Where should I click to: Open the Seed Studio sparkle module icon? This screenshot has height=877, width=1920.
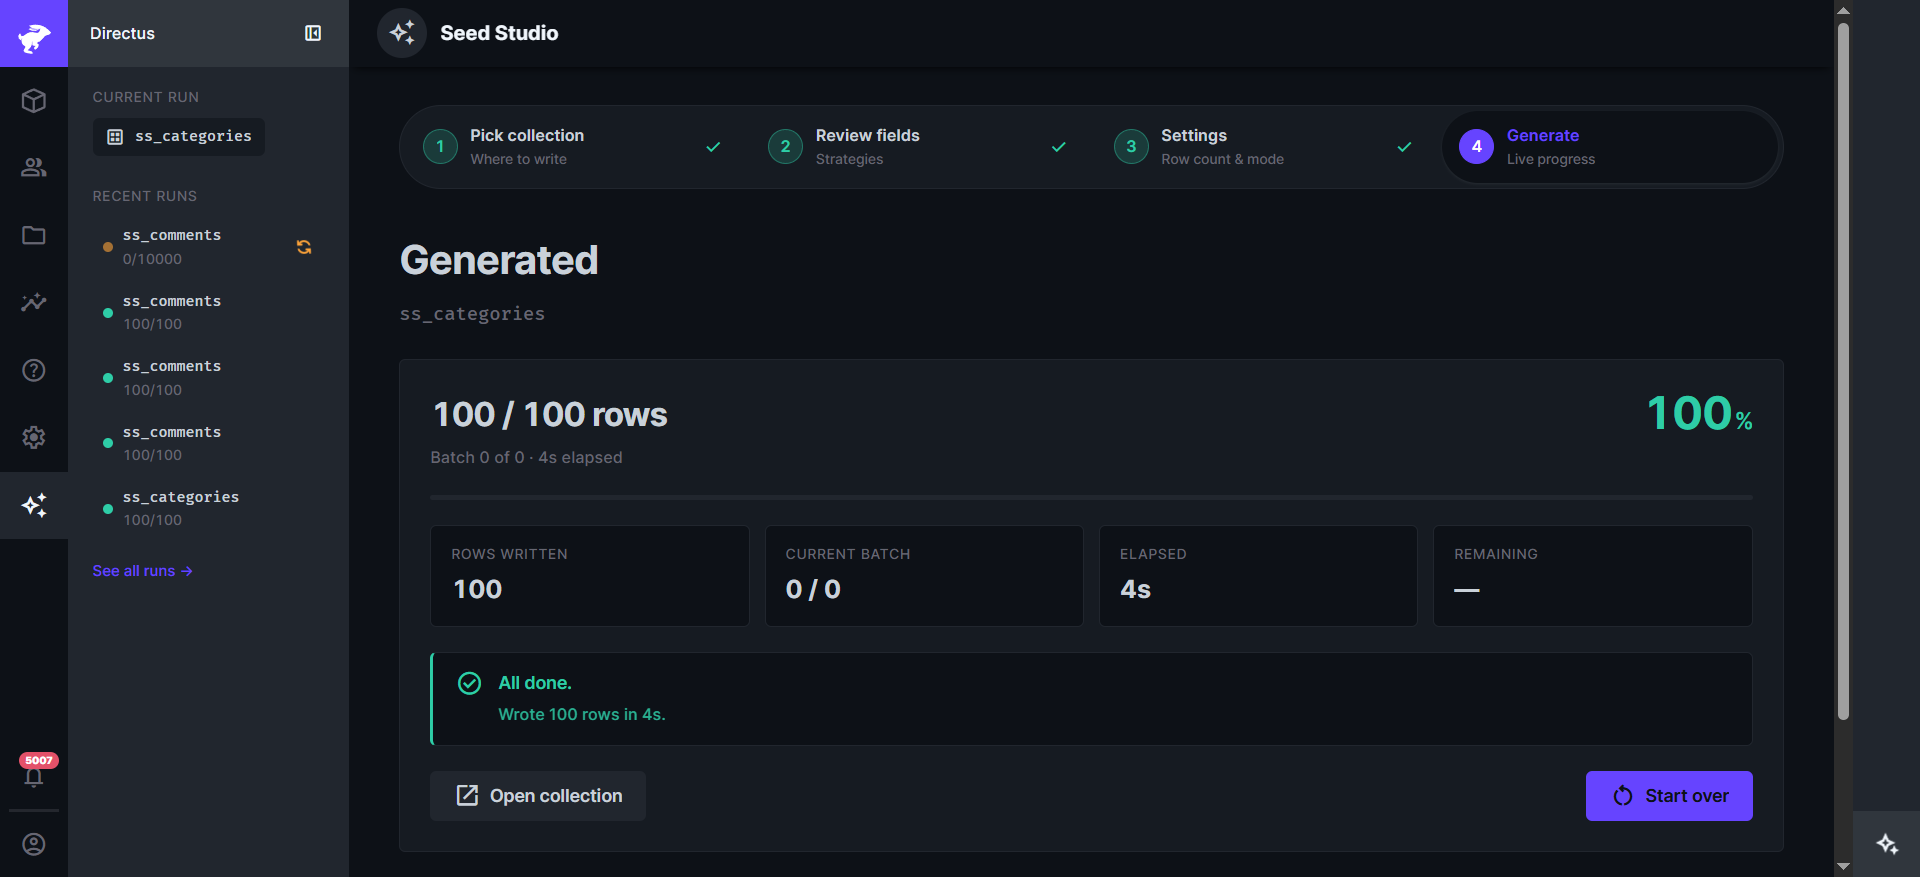[x=34, y=505]
